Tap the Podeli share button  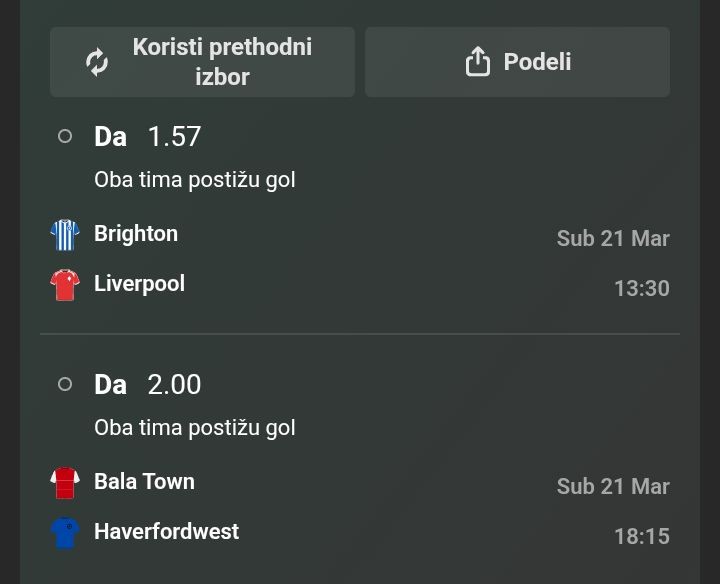(517, 62)
